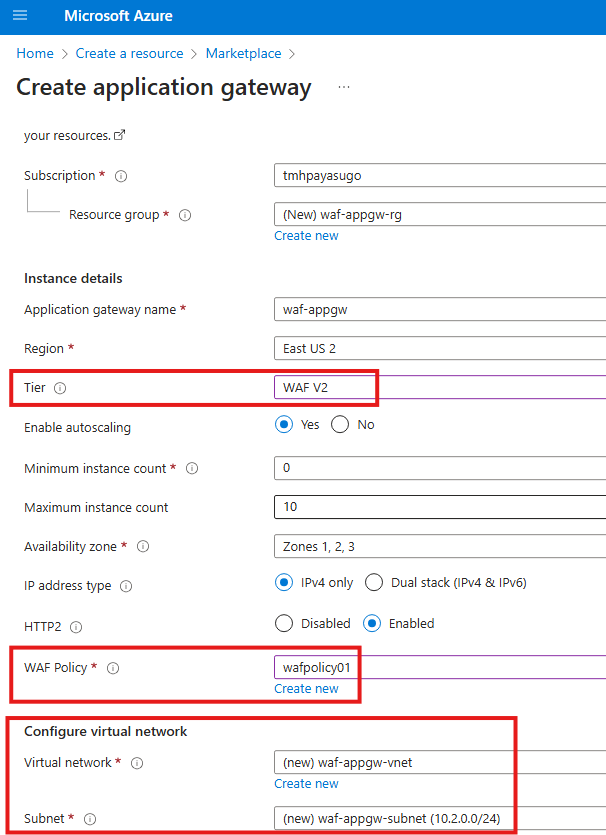Image resolution: width=606 pixels, height=835 pixels.
Task: Show Availability zone info icon
Action: (143, 546)
